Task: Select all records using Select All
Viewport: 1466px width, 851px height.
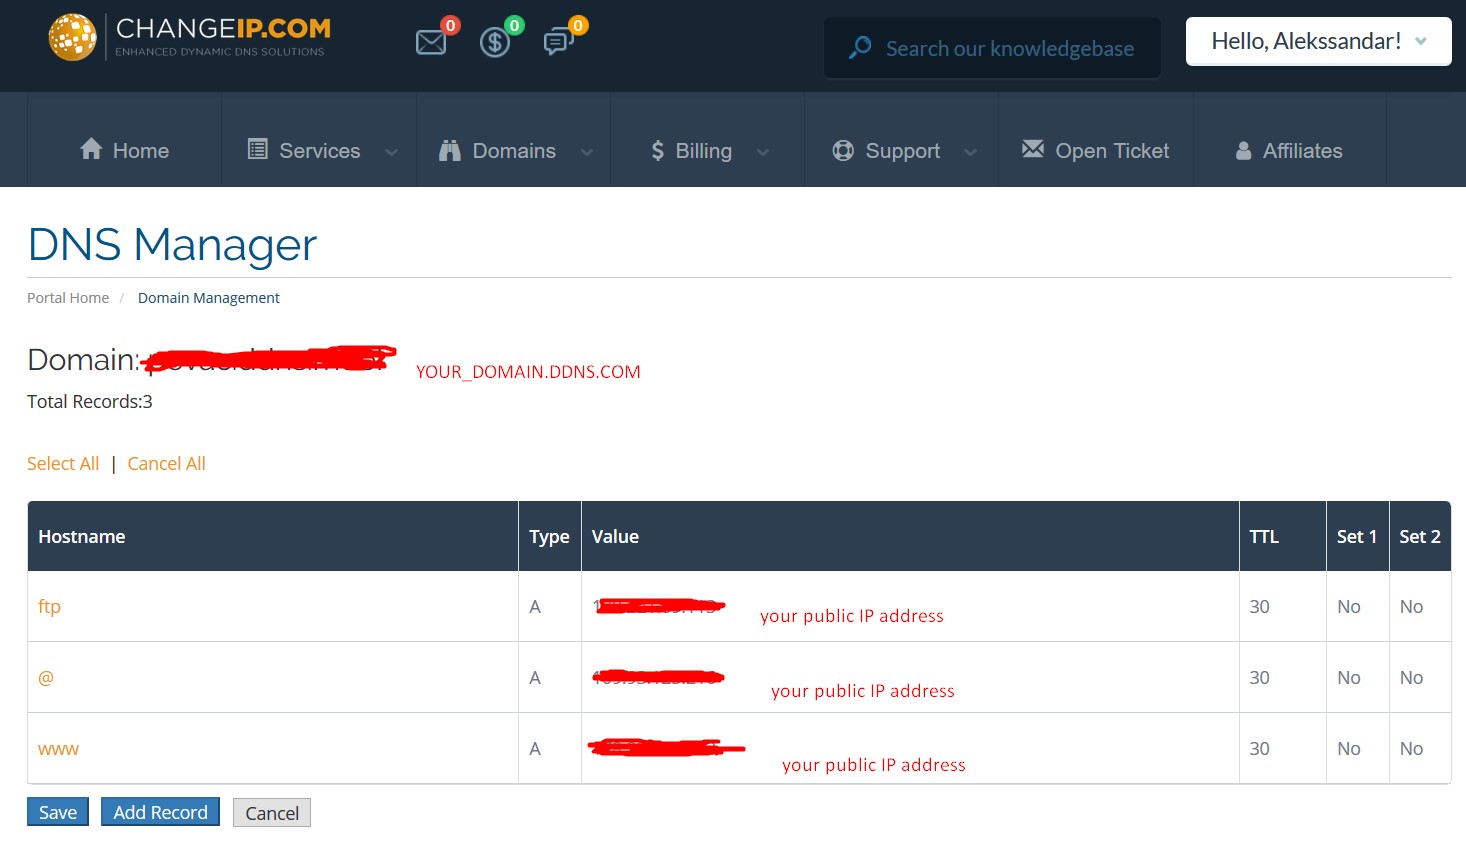Action: tap(63, 463)
